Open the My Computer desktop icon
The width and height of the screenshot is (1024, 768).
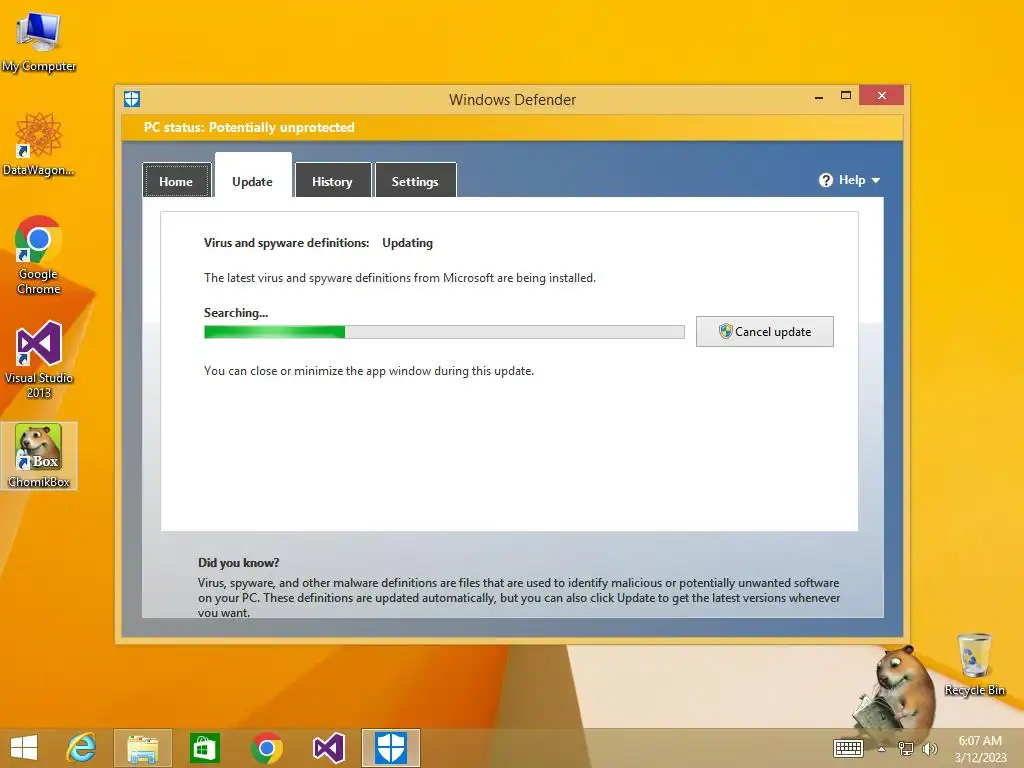pyautogui.click(x=39, y=40)
